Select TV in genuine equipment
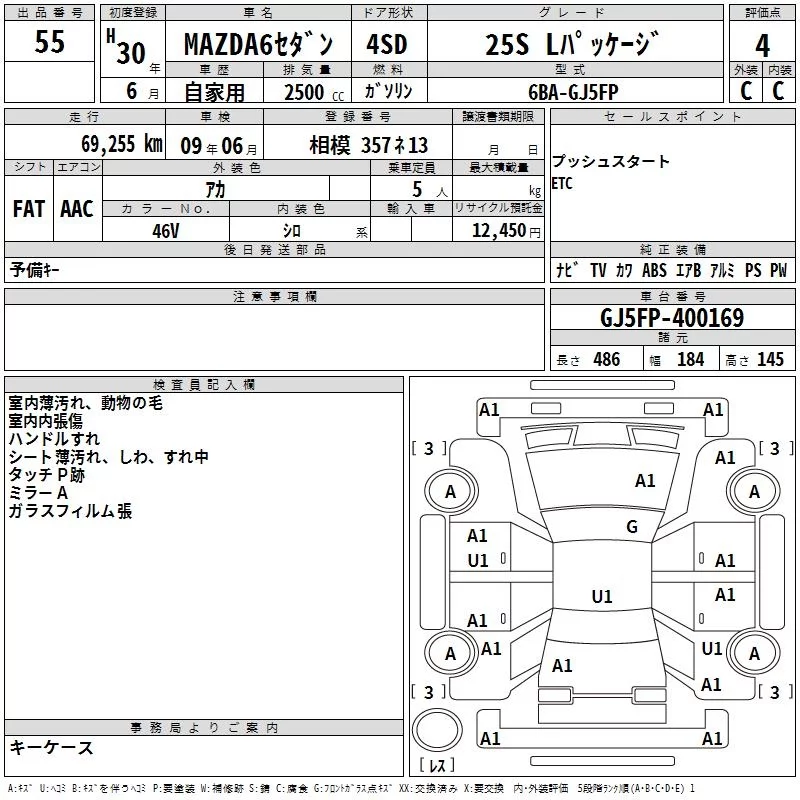This screenshot has width=800, height=800. (x=598, y=270)
